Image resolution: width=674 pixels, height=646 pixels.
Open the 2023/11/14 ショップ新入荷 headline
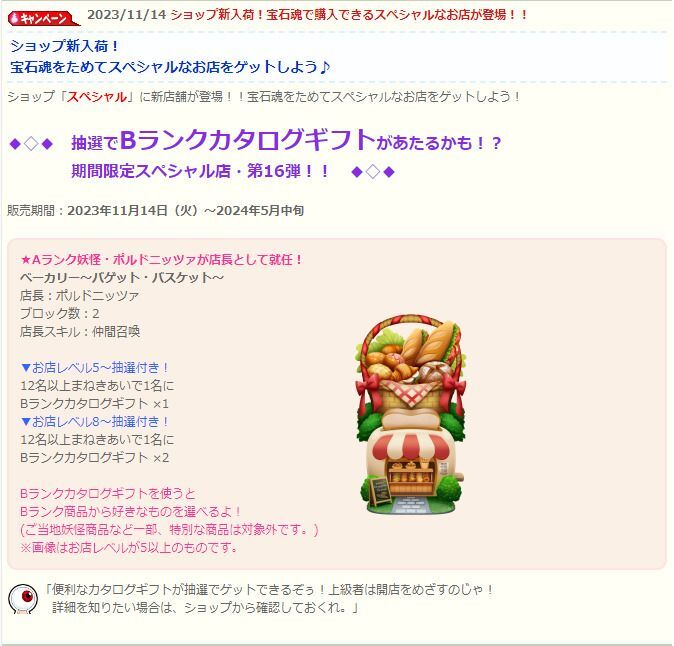click(307, 15)
